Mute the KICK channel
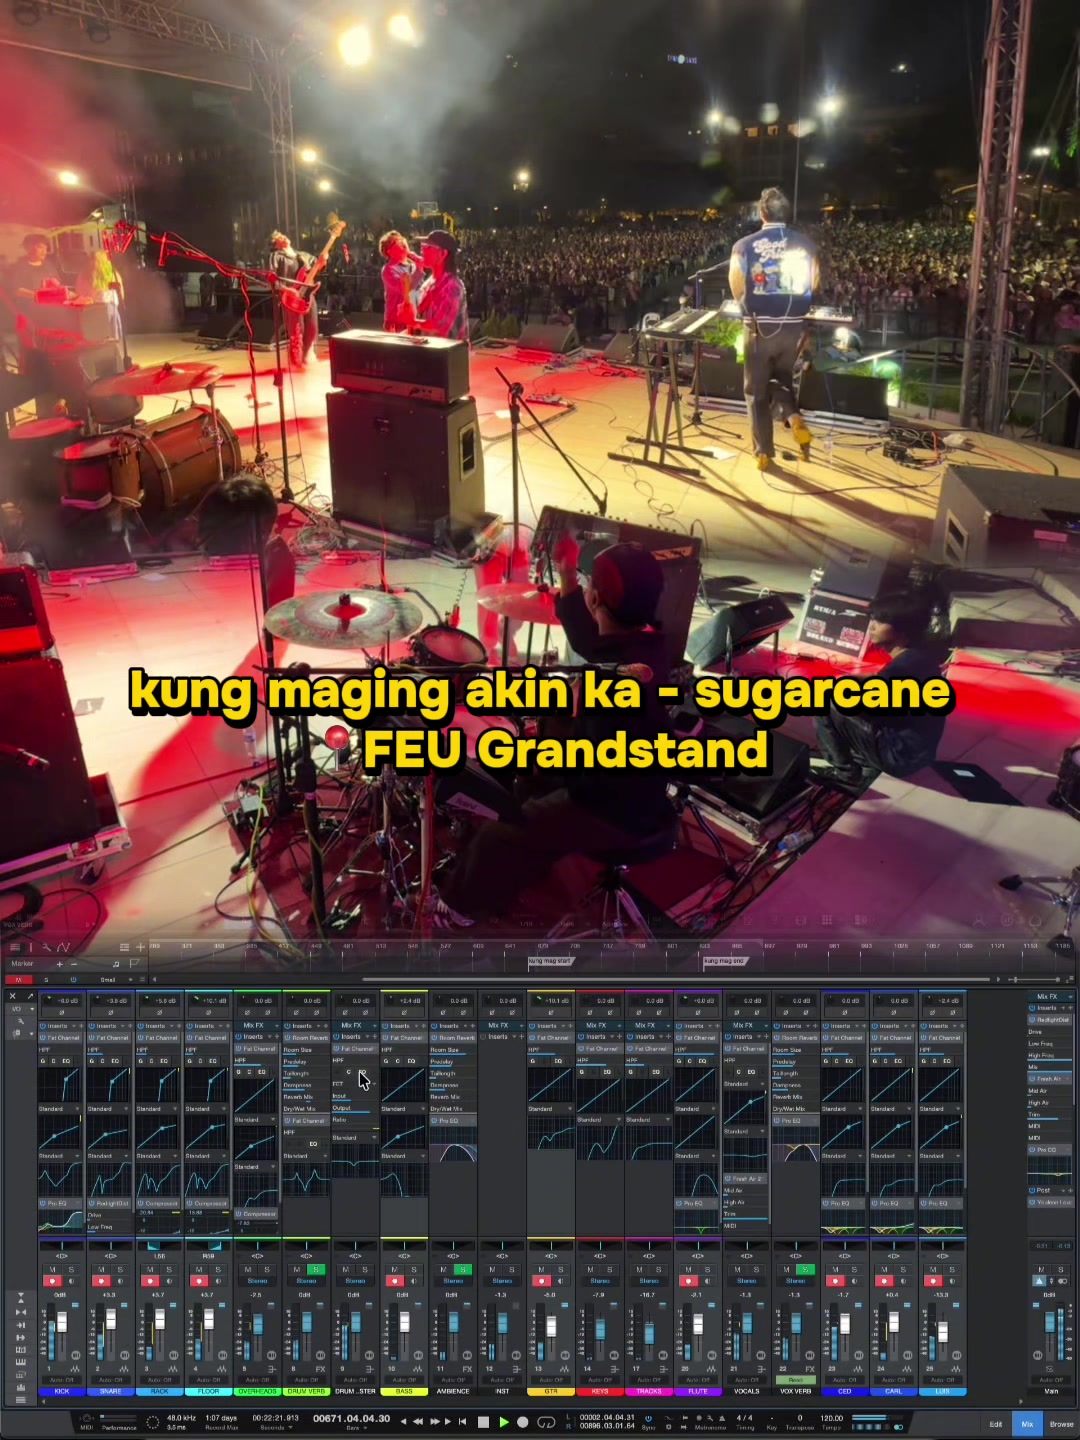1080x1440 pixels. pos(52,1269)
